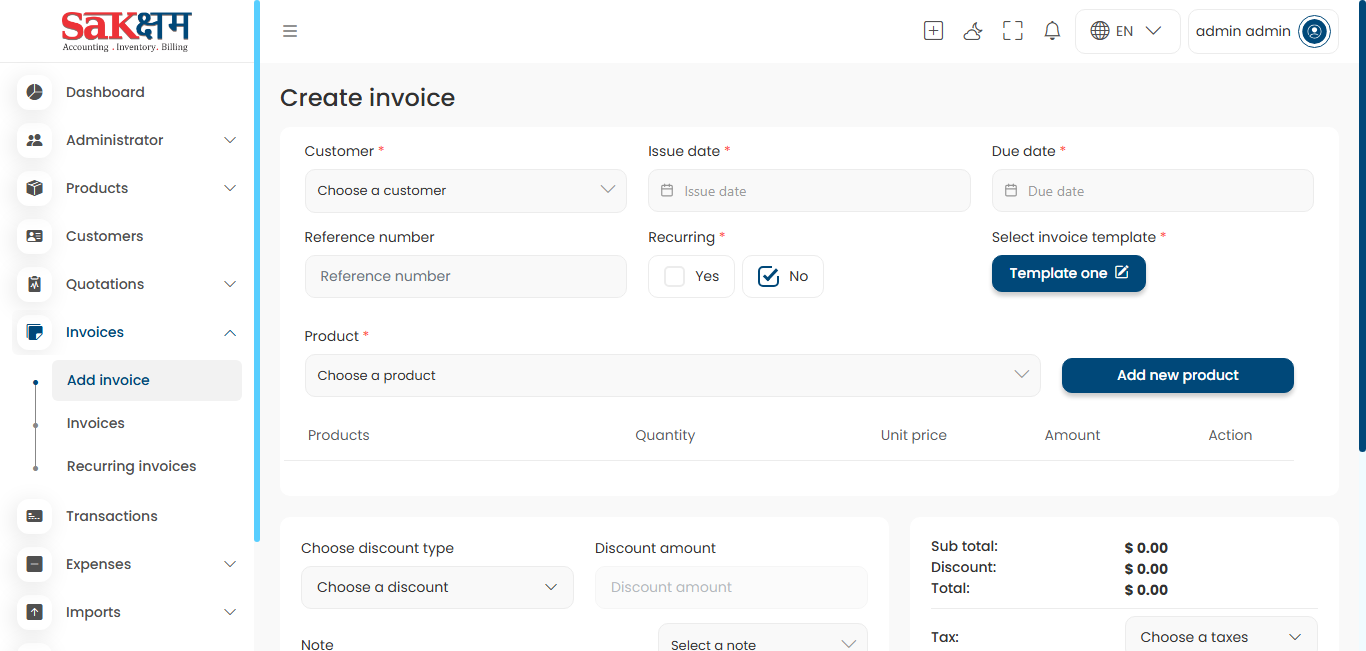Toggle dark mode using the moon icon
Image resolution: width=1366 pixels, height=651 pixels.
972,31
